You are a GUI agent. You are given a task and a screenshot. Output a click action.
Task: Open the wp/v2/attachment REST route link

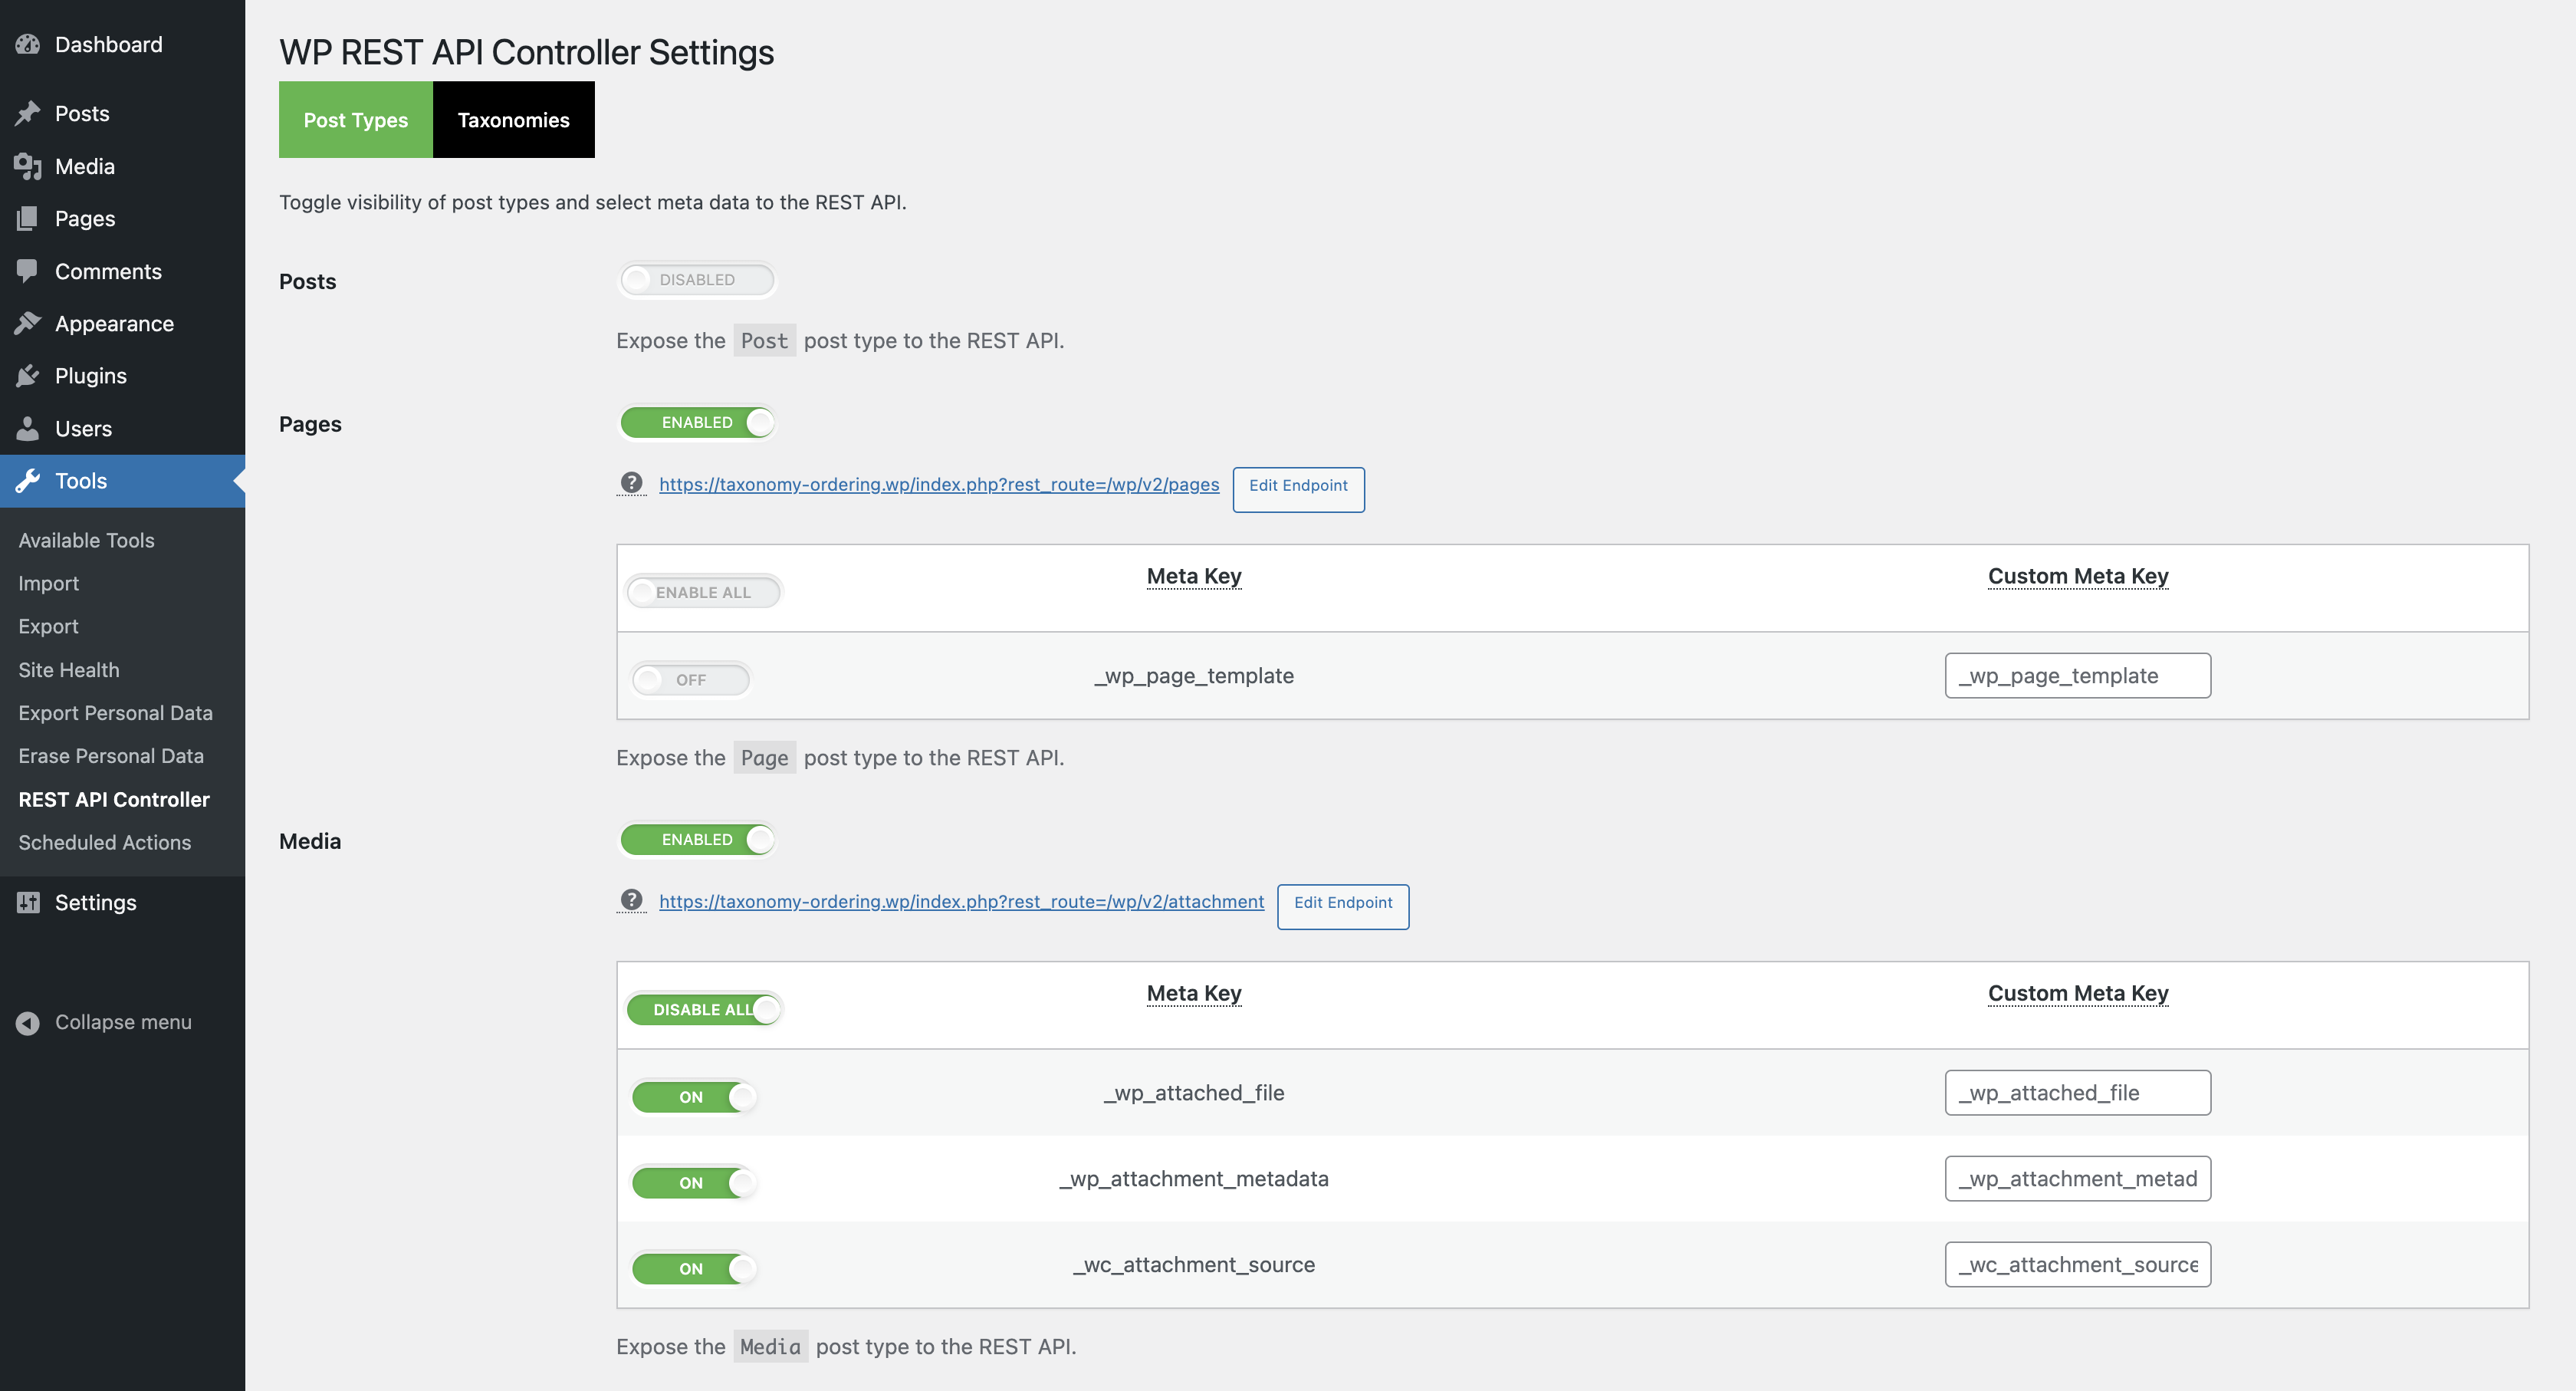(x=961, y=901)
